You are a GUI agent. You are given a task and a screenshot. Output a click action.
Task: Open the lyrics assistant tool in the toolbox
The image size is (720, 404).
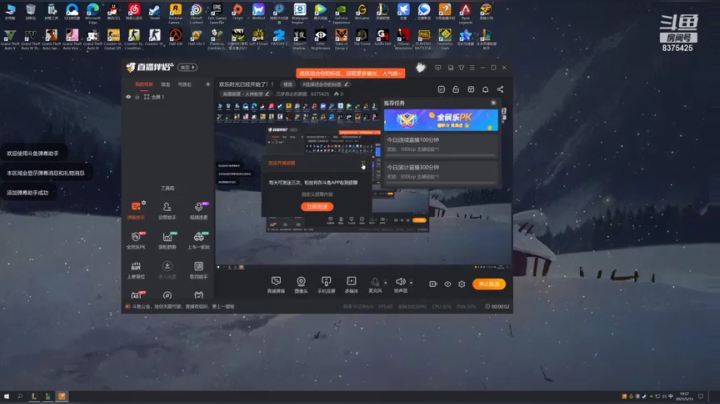(x=198, y=270)
